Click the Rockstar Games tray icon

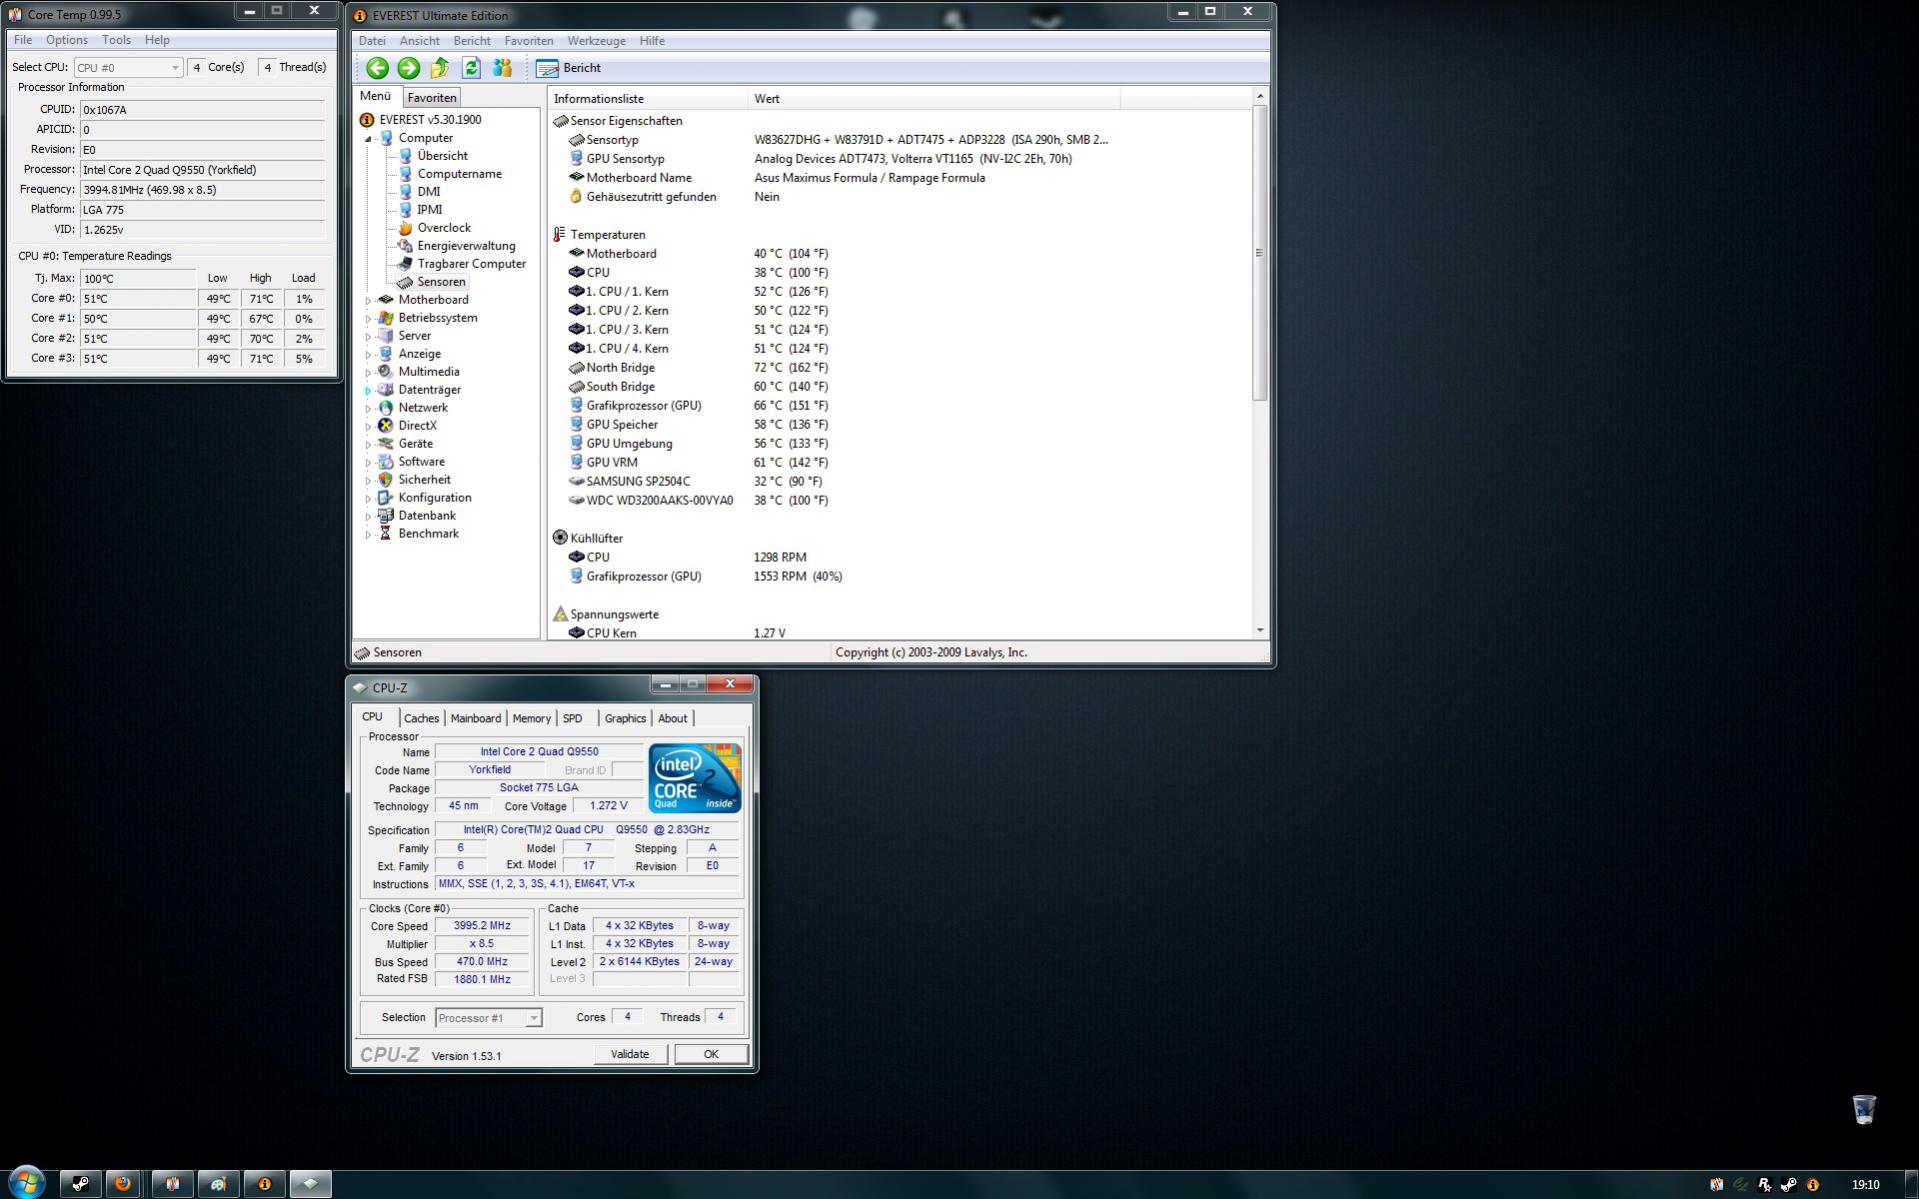(x=1764, y=1185)
